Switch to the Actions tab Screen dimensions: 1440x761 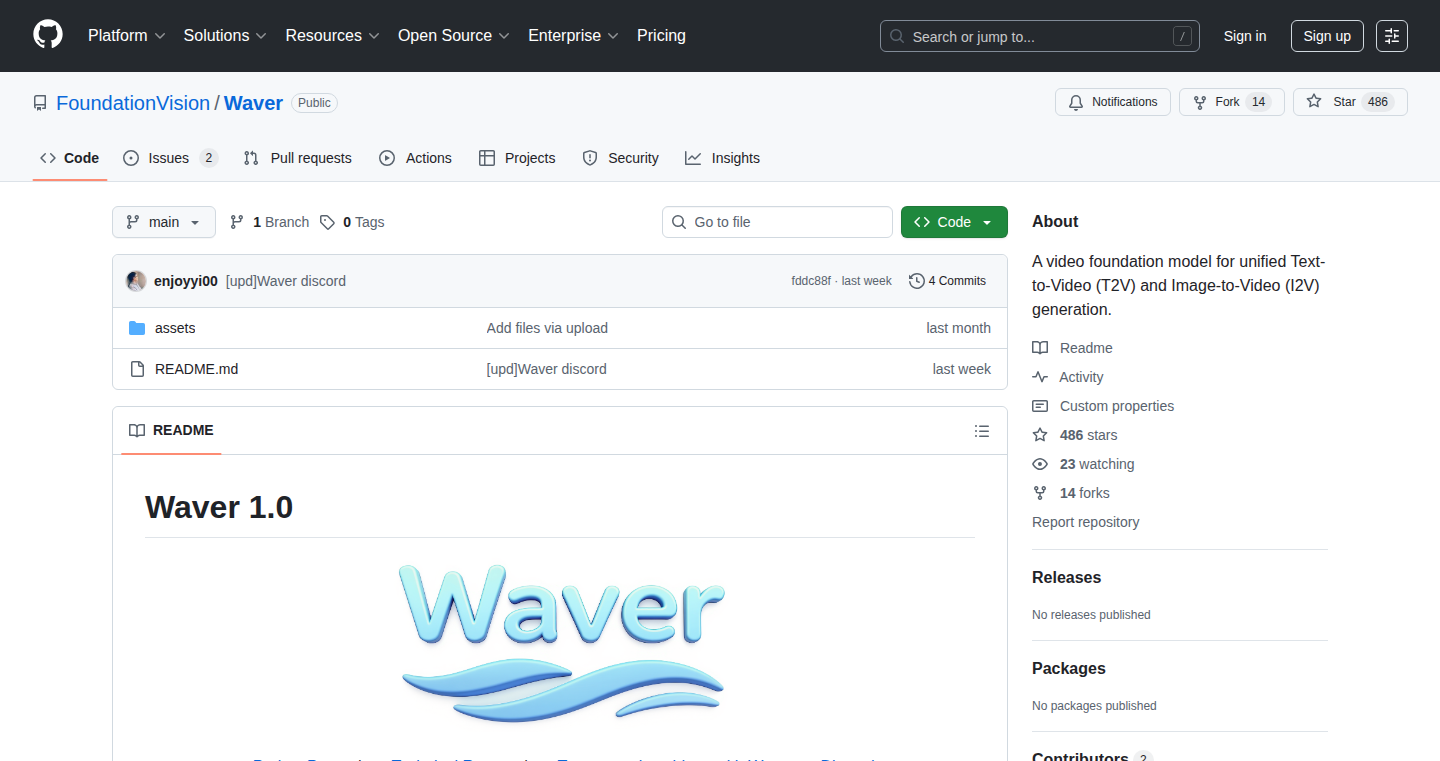(x=415, y=158)
